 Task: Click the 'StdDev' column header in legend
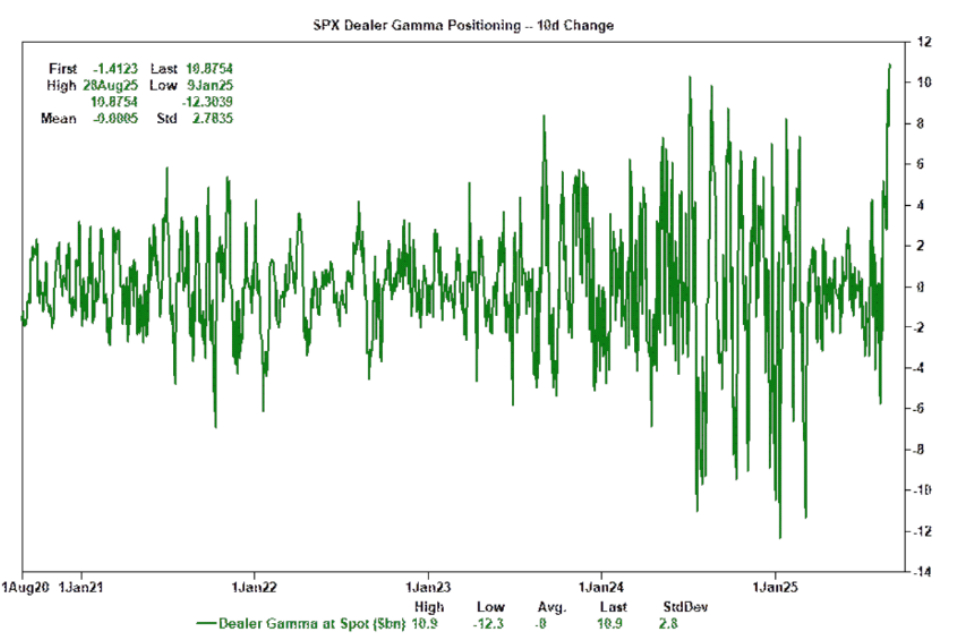click(680, 607)
